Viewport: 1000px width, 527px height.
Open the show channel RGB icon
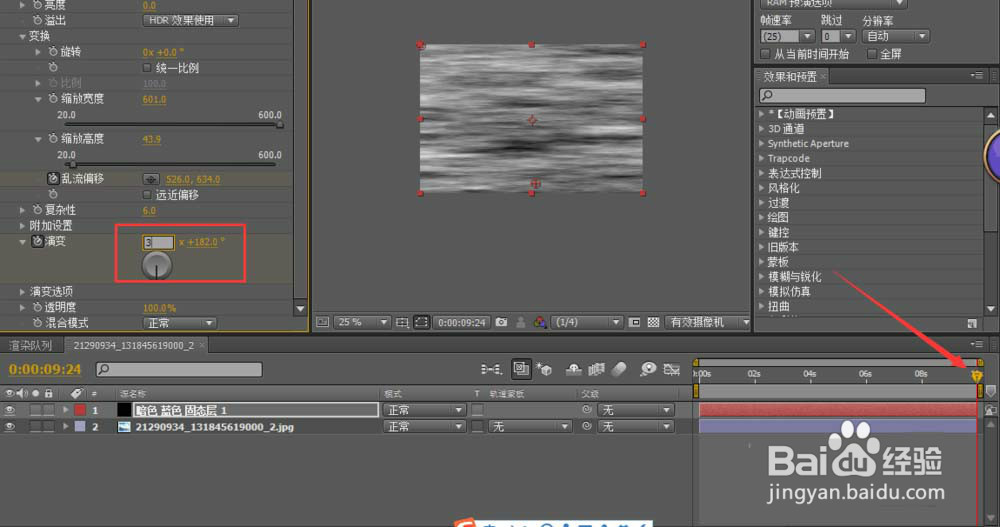tap(540, 322)
